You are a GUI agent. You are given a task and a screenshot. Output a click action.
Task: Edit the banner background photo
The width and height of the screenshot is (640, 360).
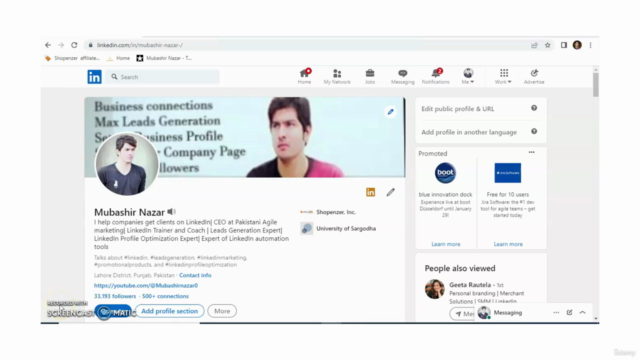pyautogui.click(x=391, y=111)
